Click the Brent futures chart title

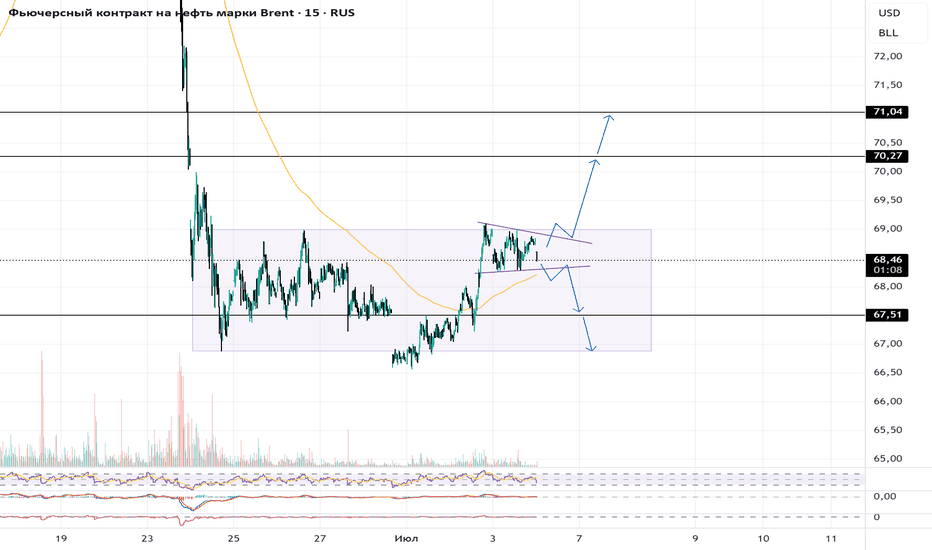pyautogui.click(x=182, y=12)
